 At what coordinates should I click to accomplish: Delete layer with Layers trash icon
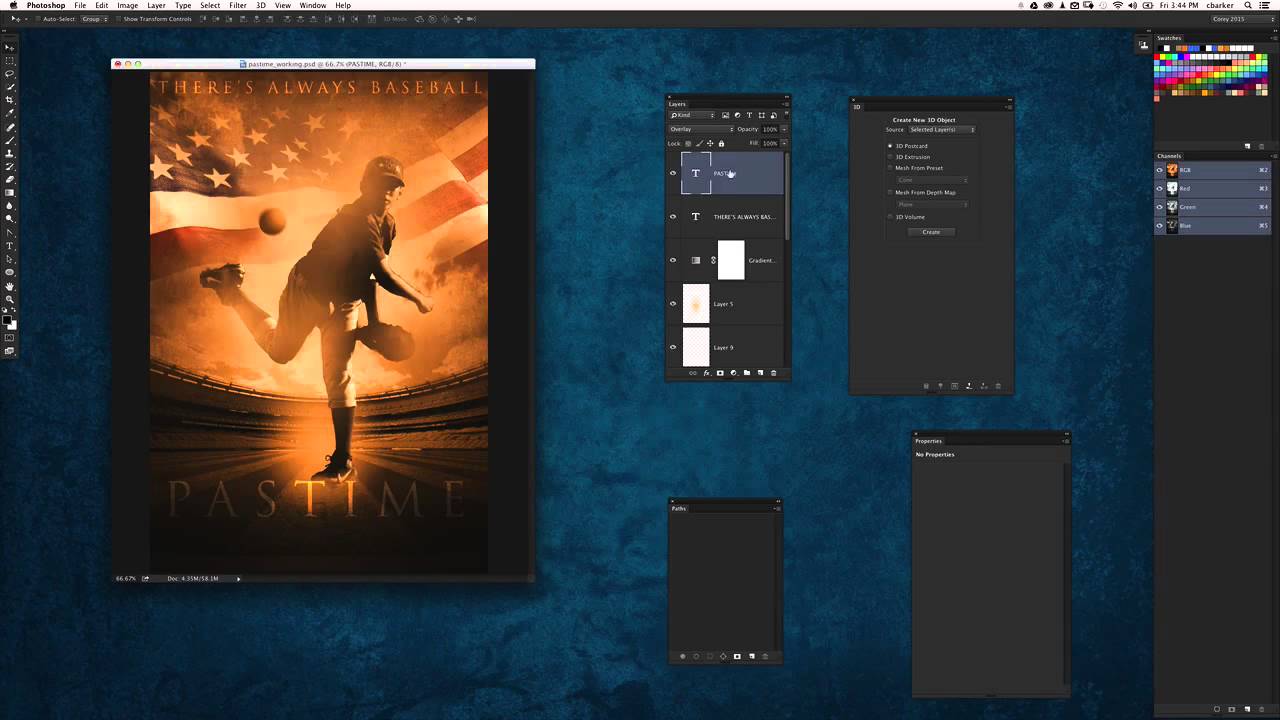[773, 373]
